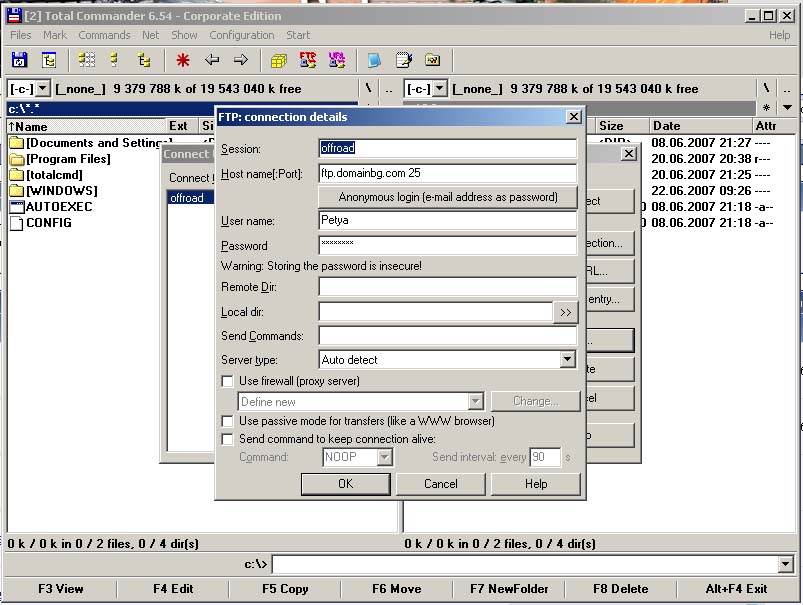The width and height of the screenshot is (803, 605).
Task: Open the Configuration menu
Action: 241,35
